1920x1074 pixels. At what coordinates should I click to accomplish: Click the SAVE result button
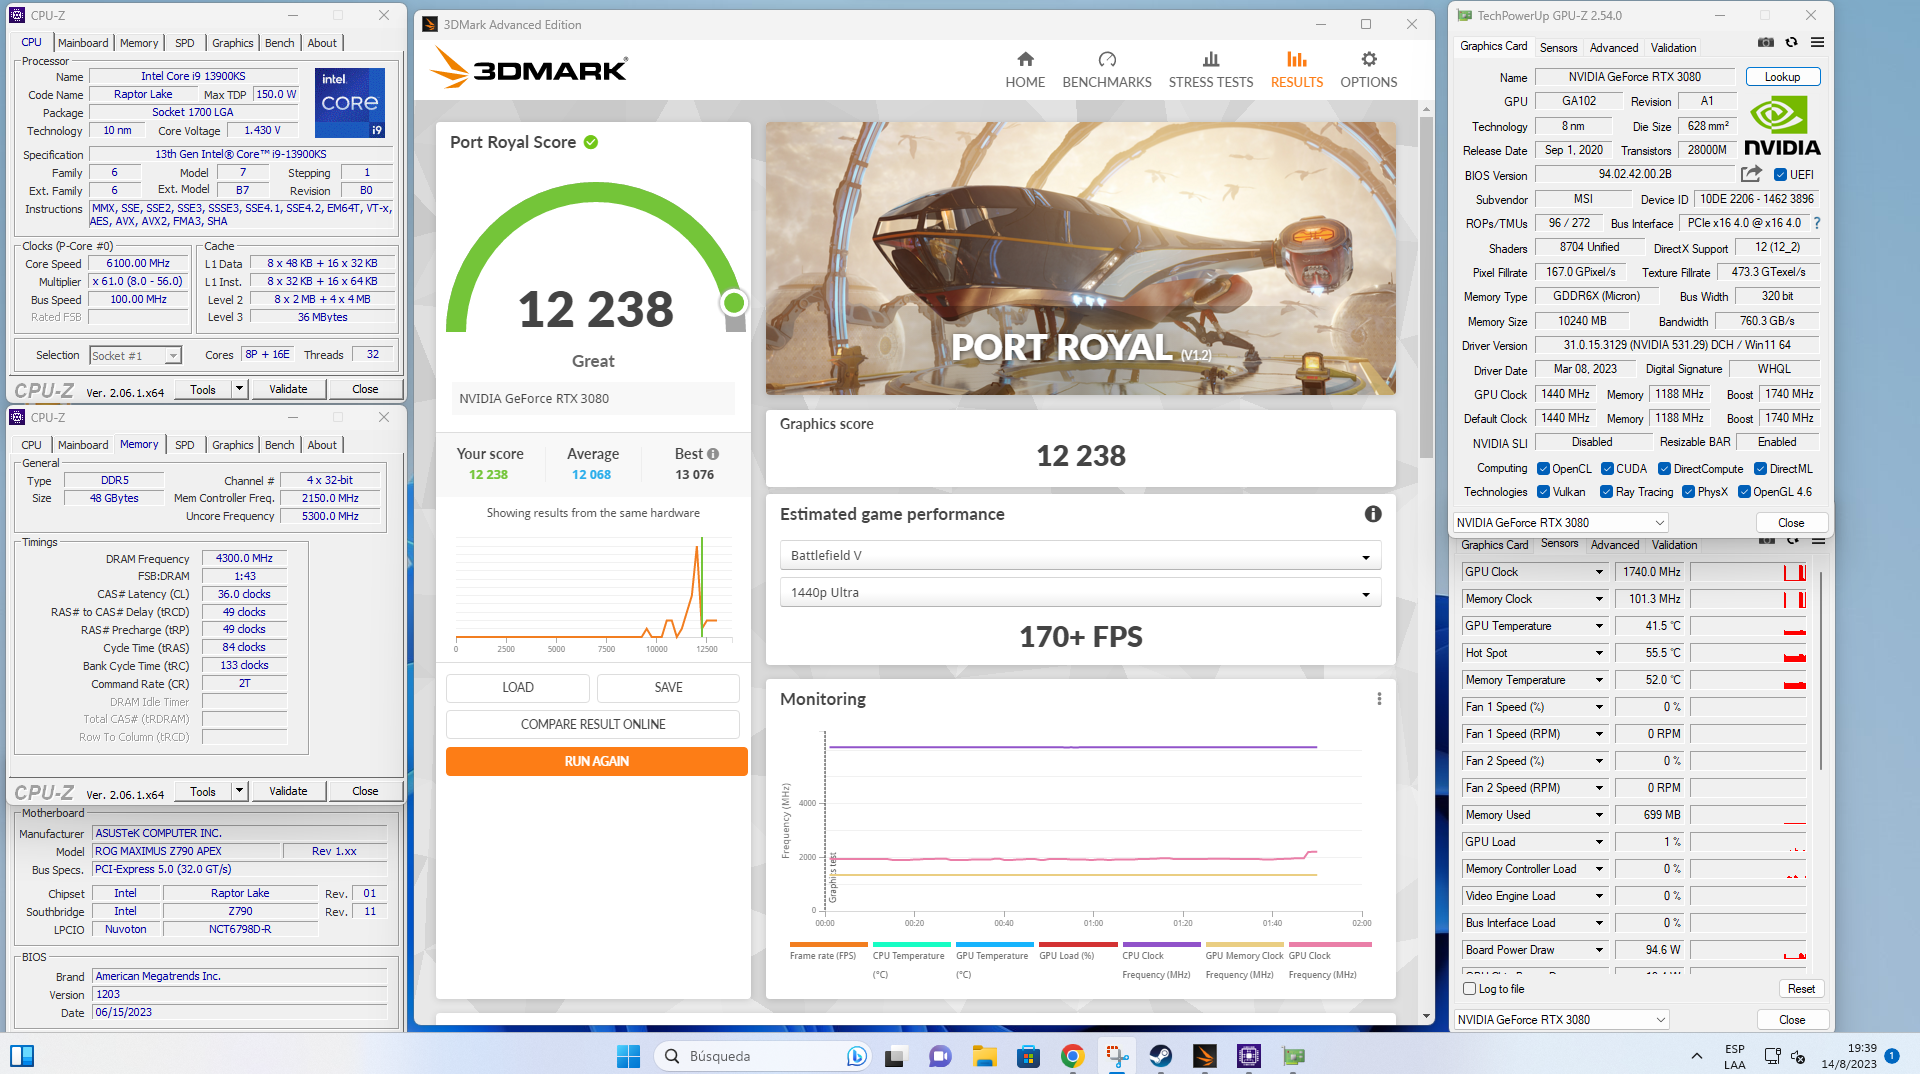tap(668, 688)
